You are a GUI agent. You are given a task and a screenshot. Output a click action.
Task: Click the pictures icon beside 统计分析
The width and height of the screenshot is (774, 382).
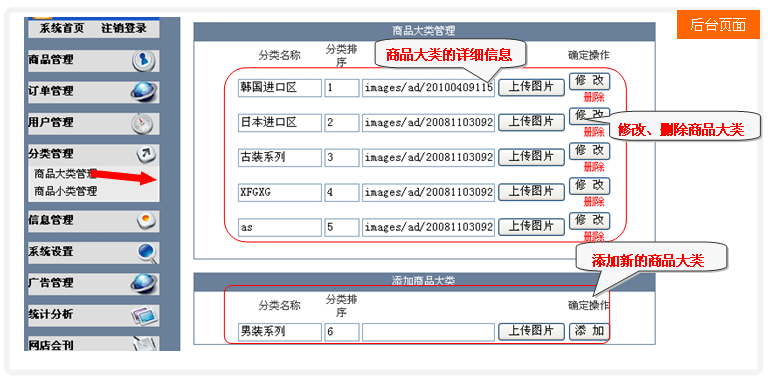coord(145,315)
